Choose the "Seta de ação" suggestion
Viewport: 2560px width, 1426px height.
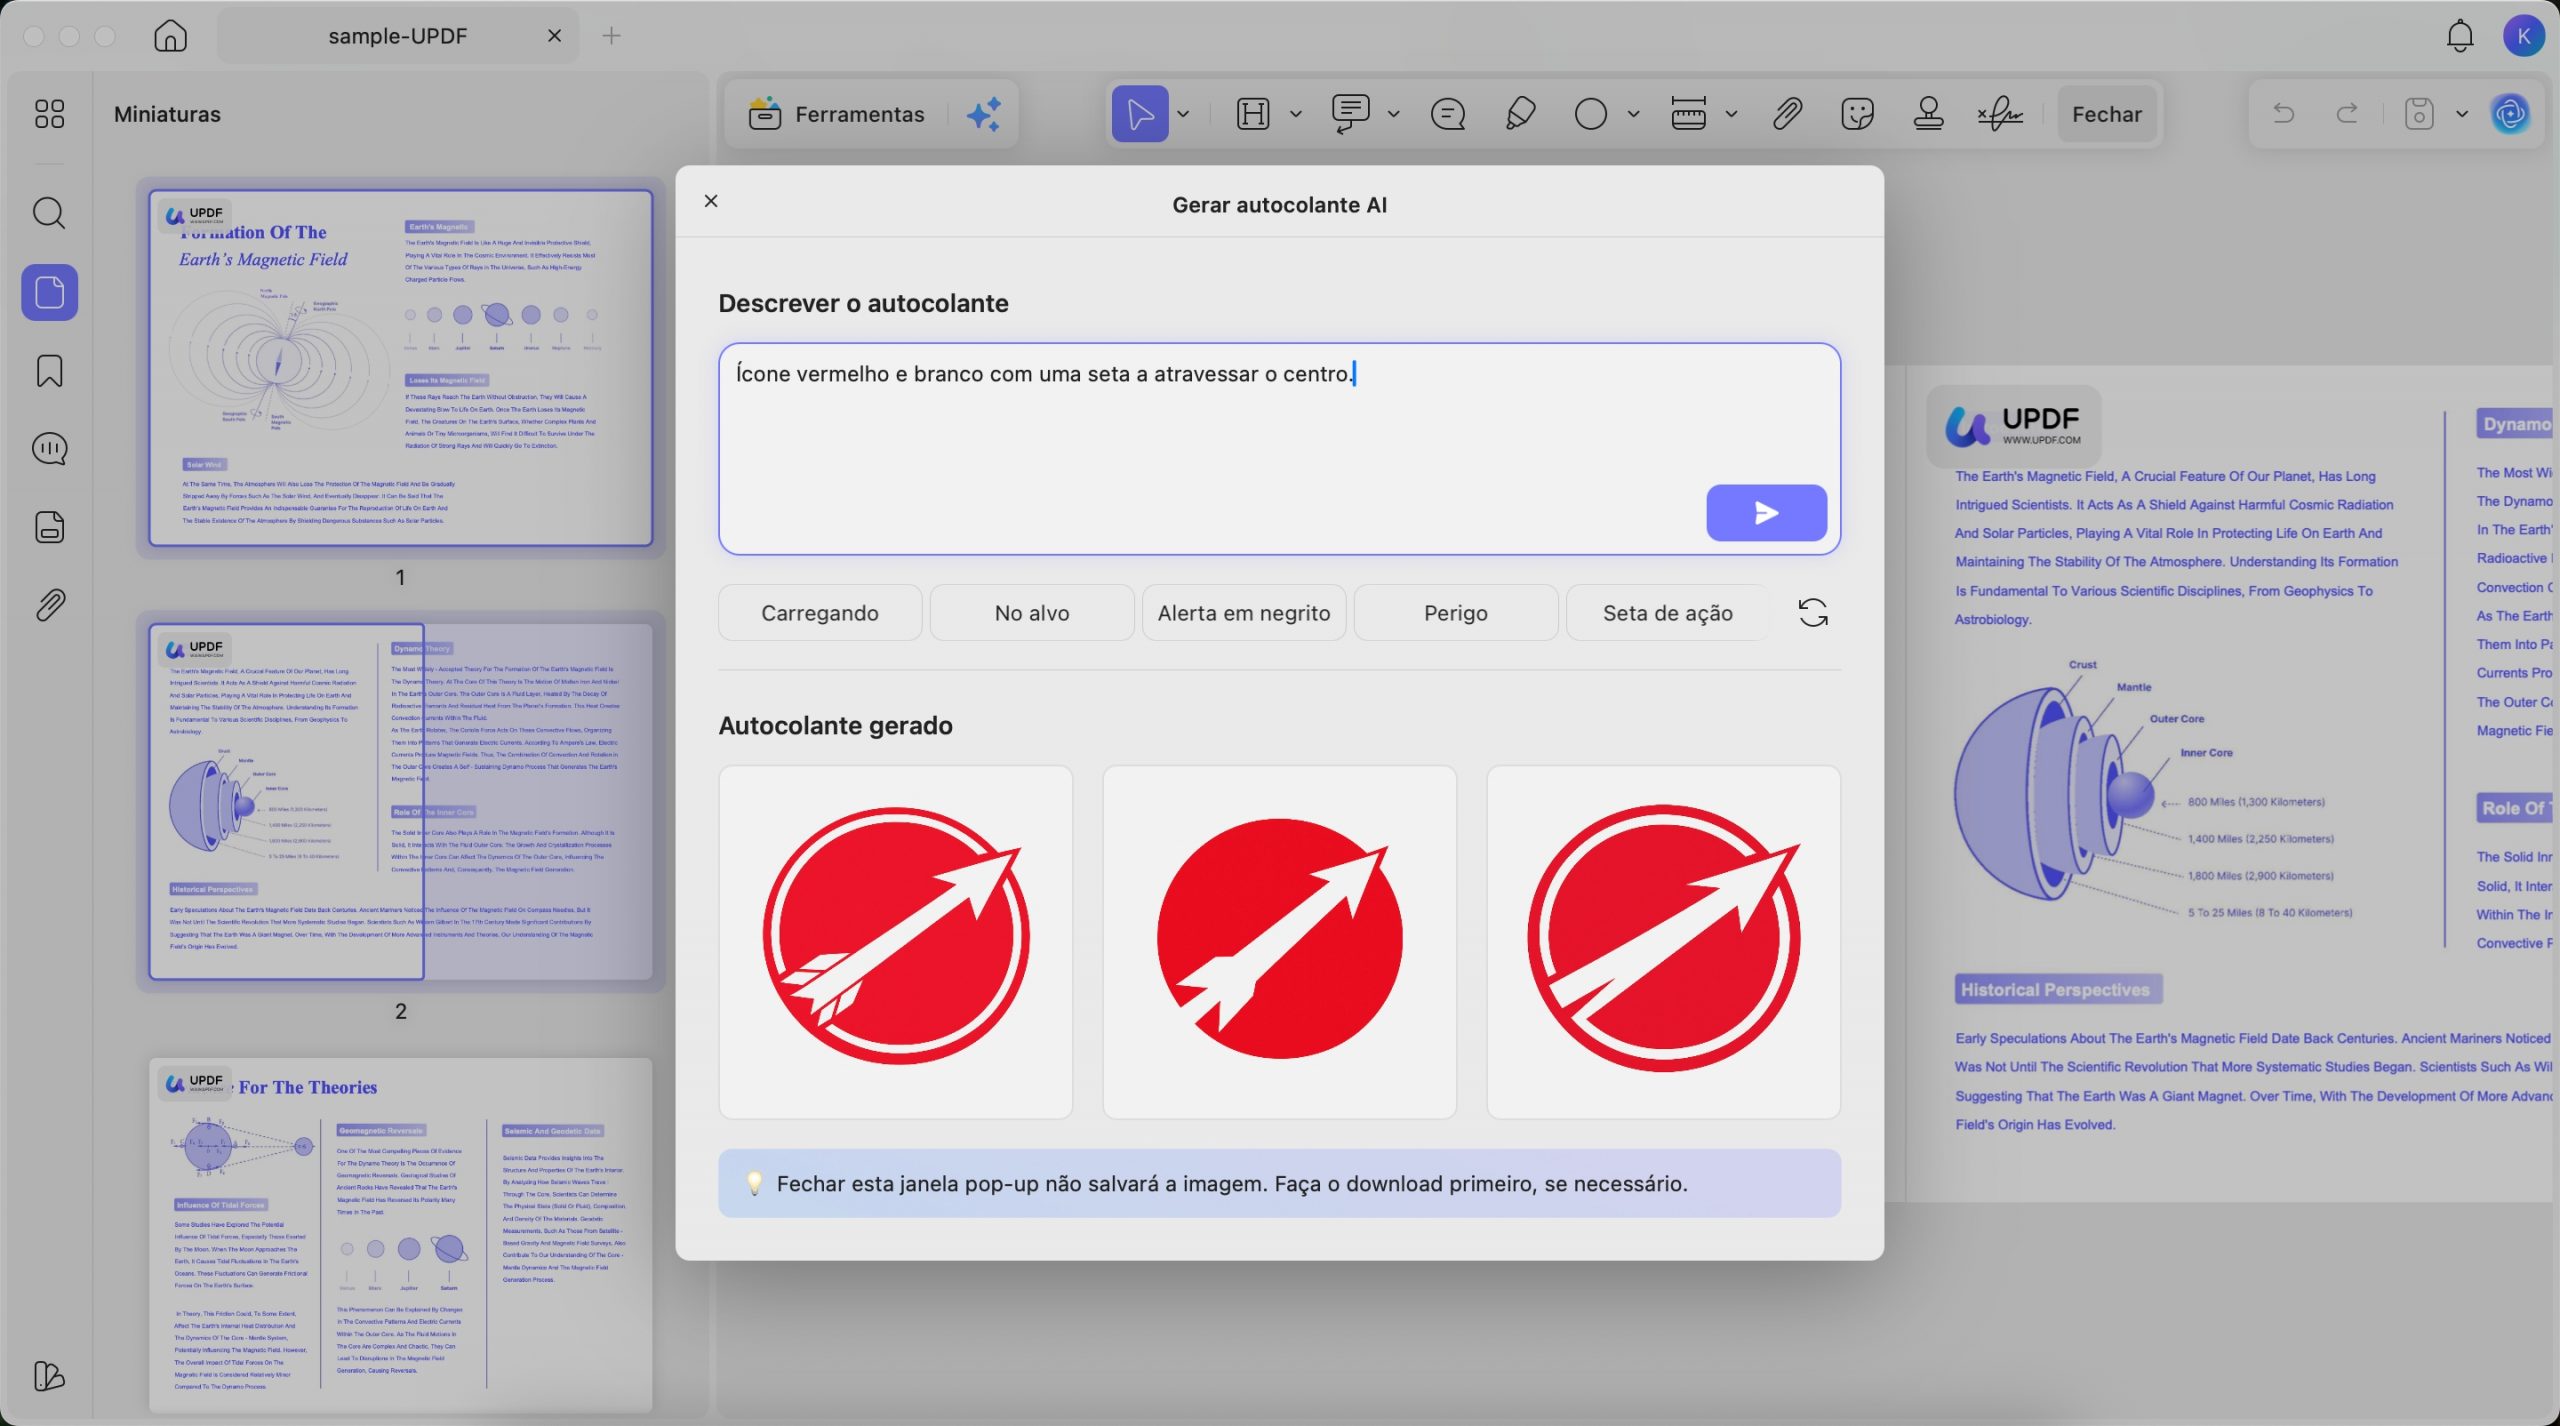[x=1667, y=613]
